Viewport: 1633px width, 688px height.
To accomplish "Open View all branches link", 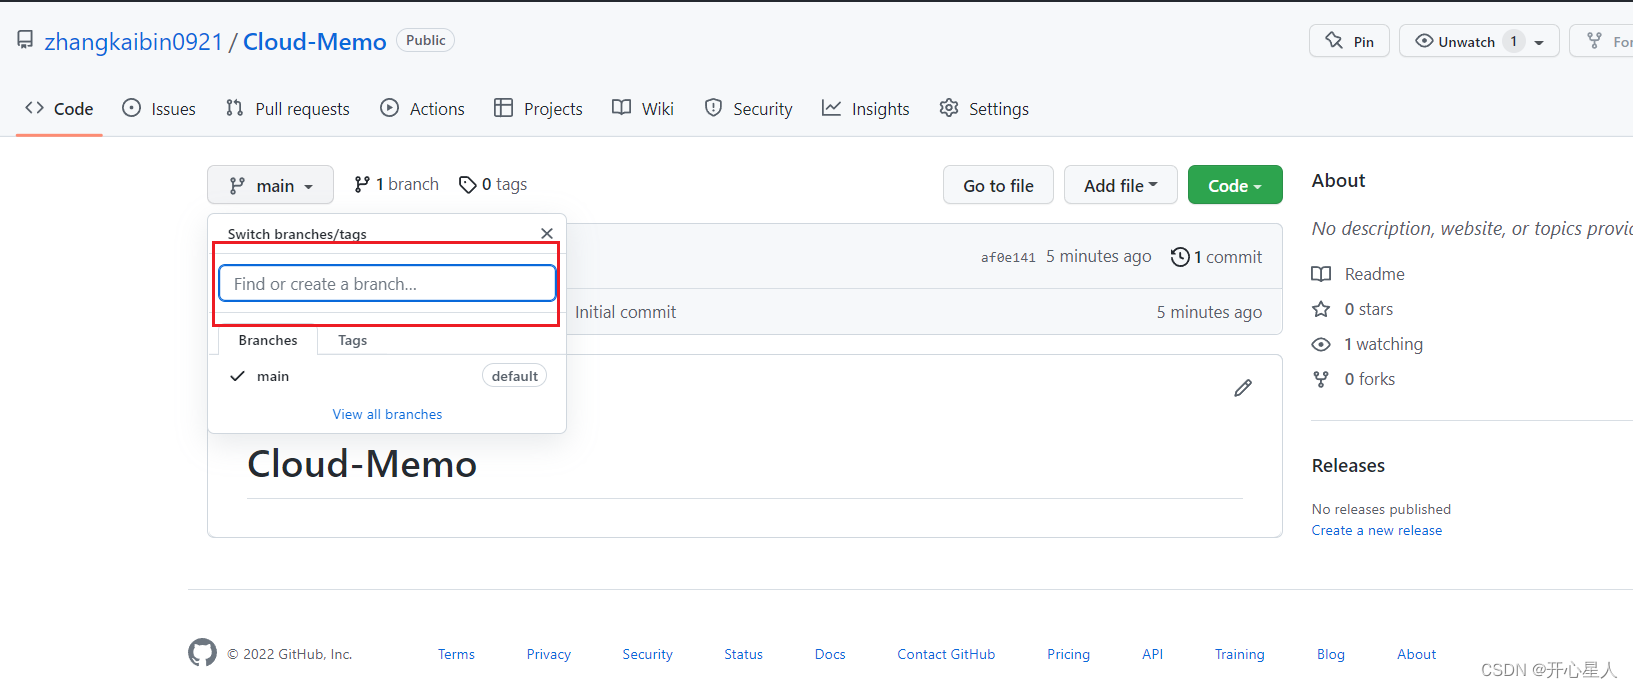I will pos(387,414).
